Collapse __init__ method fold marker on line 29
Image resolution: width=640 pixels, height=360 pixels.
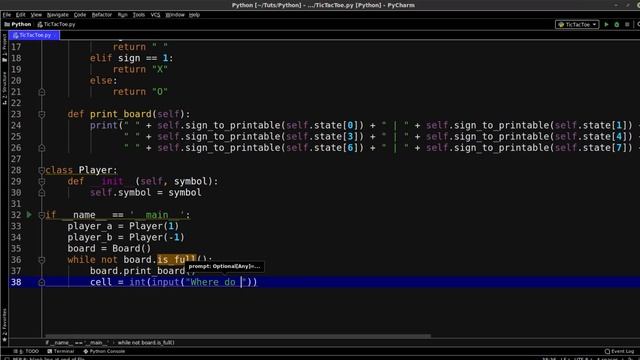pos(41,181)
